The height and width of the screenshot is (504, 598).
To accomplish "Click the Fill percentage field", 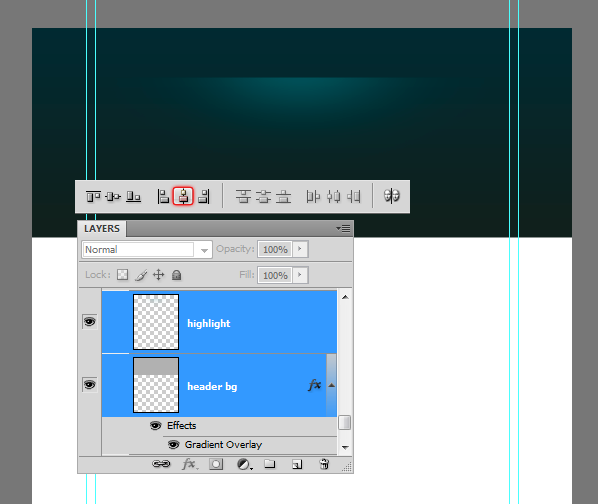I will pos(275,275).
